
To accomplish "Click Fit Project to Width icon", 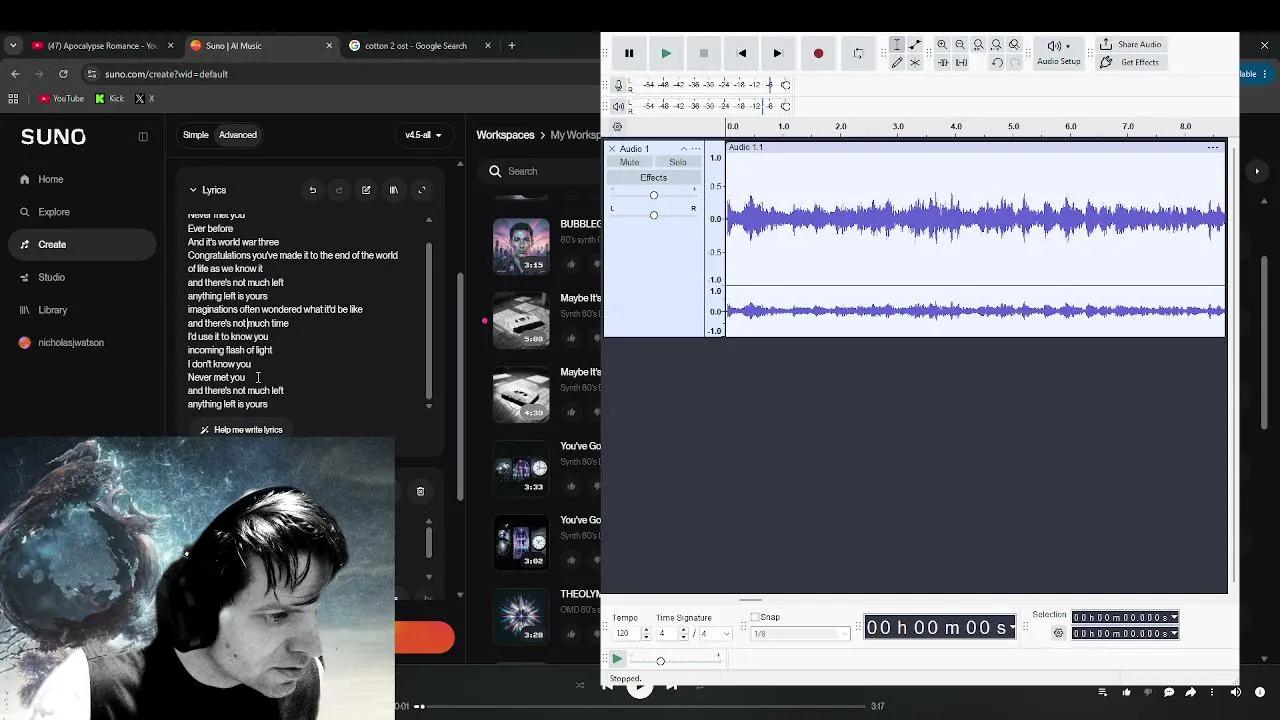I will 996,45.
